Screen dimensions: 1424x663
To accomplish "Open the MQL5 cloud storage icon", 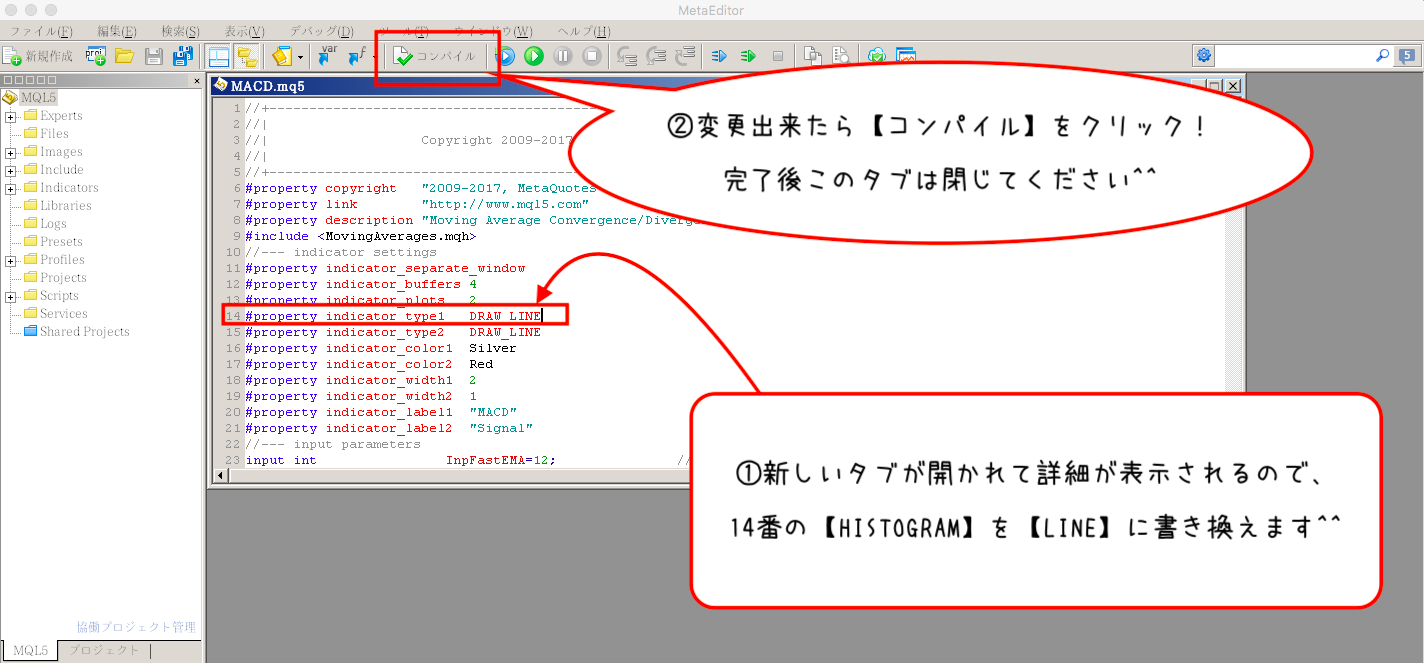I will [x=877, y=57].
